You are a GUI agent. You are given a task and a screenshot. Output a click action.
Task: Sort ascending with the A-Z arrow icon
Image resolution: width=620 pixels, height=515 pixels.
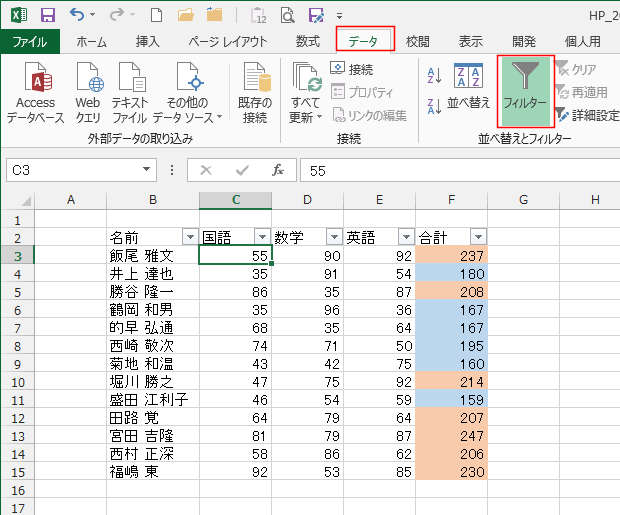tap(434, 76)
